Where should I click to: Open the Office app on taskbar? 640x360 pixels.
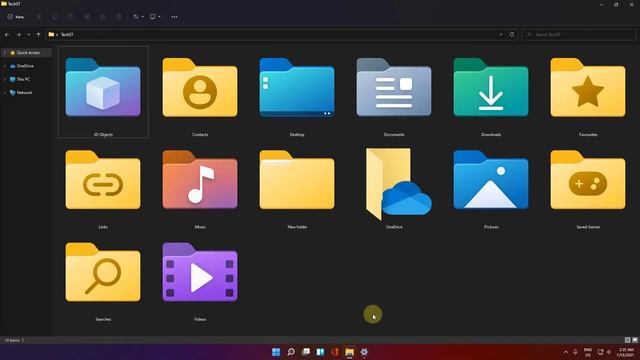(335, 352)
